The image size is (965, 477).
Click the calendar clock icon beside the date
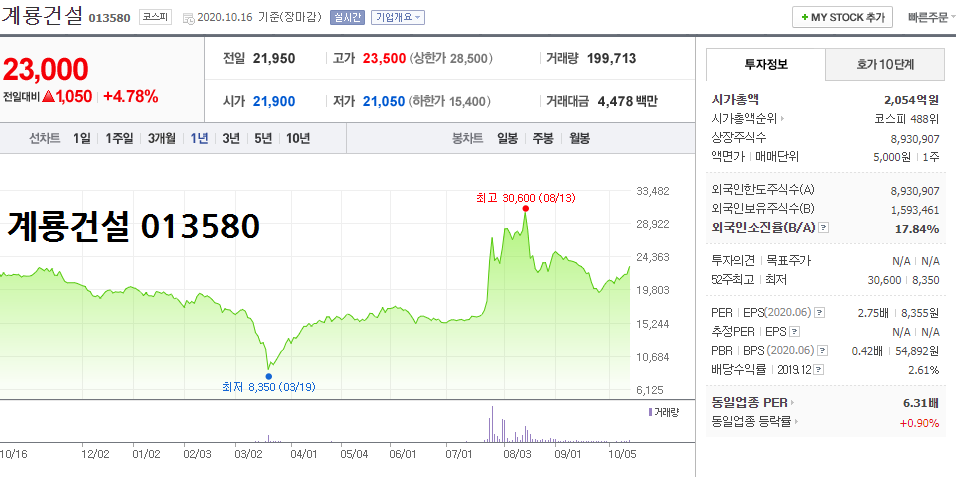(x=189, y=18)
